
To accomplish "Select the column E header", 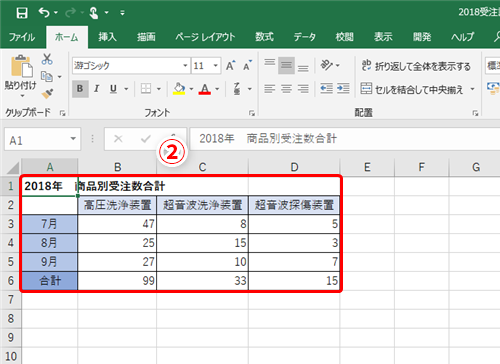I will (367, 167).
